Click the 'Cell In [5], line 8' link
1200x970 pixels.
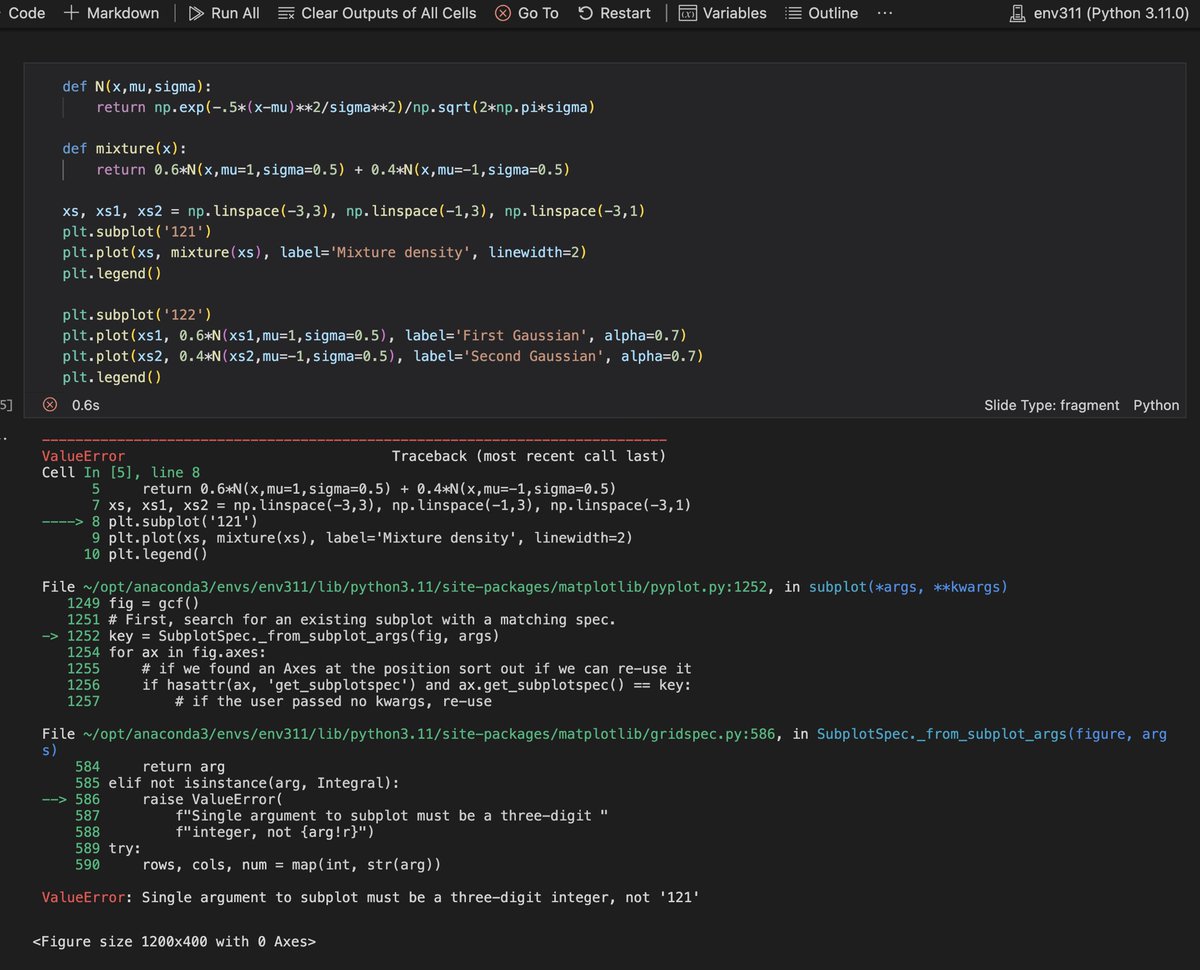[x=121, y=472]
